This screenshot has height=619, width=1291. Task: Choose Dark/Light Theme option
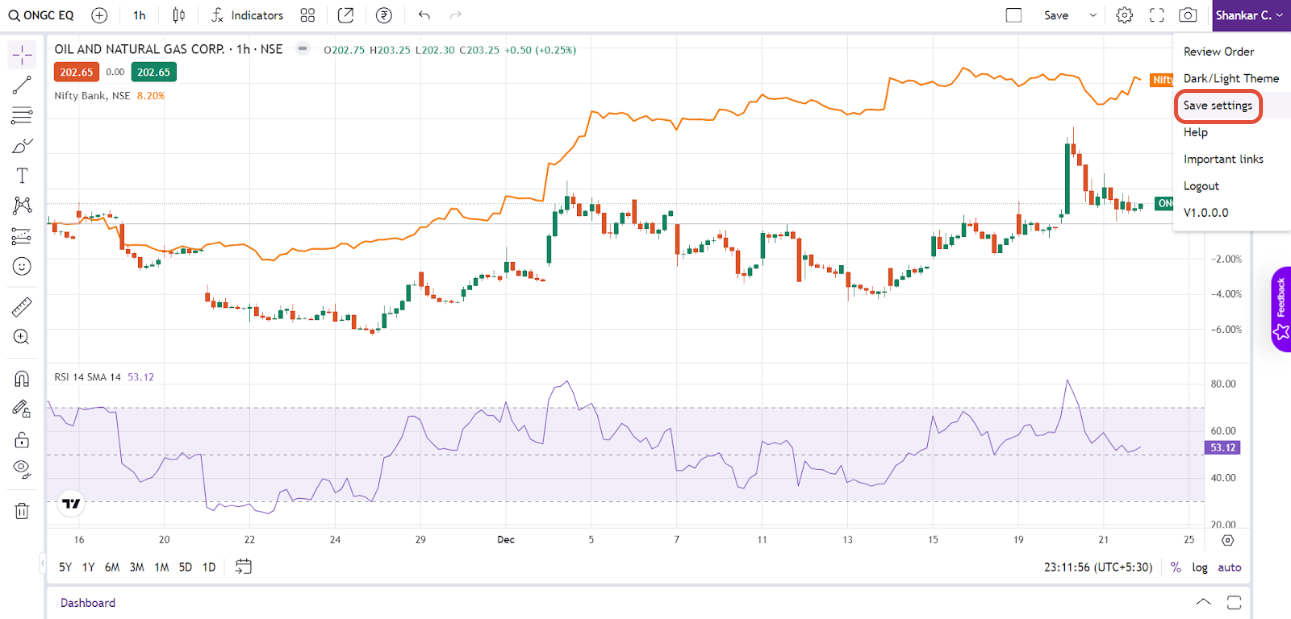[x=1231, y=78]
